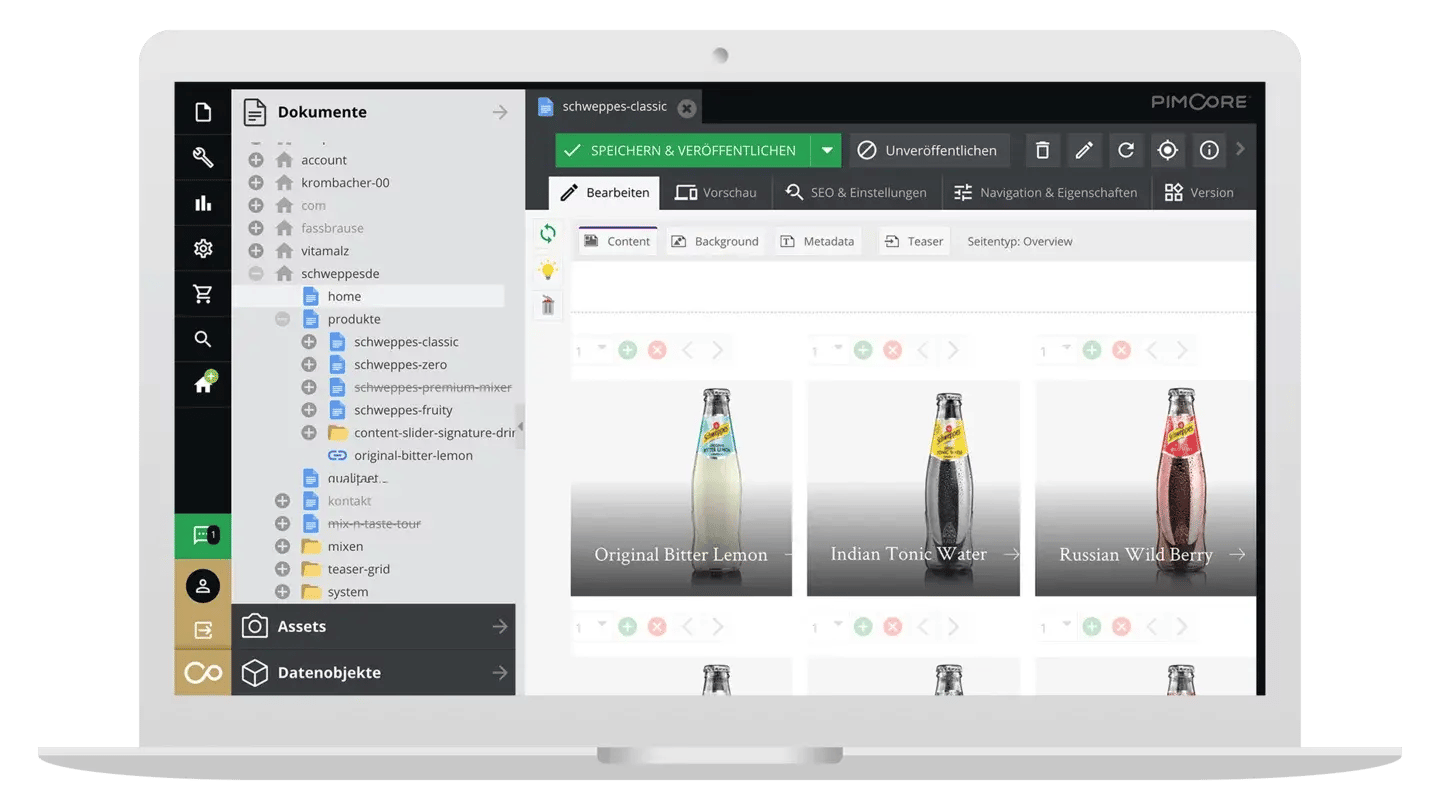Open the search icon in the left sidebar
The height and width of the screenshot is (810, 1440).
point(202,339)
